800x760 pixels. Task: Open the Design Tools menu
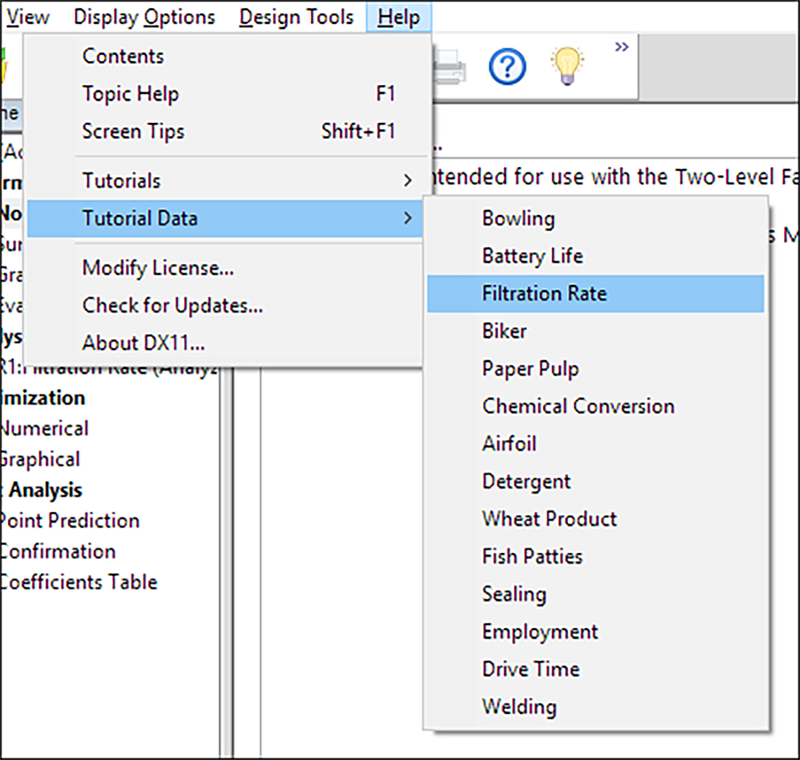pos(296,17)
